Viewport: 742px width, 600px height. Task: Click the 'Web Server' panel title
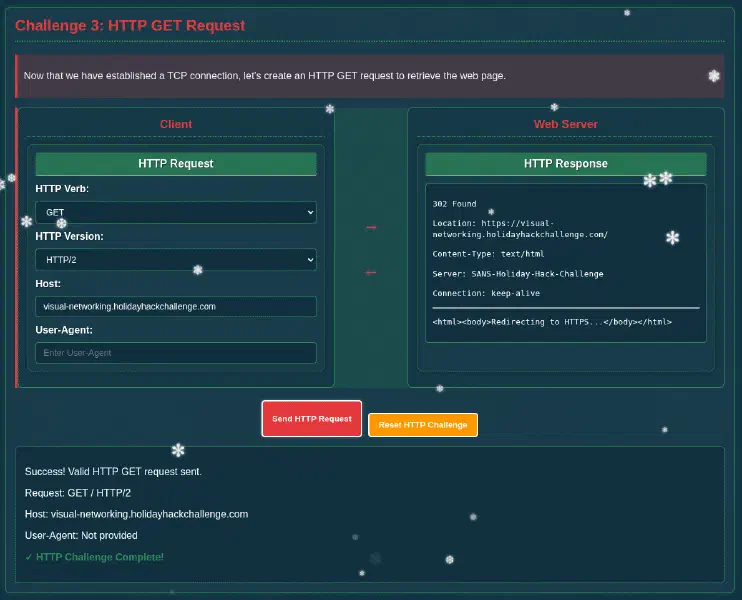coord(565,124)
